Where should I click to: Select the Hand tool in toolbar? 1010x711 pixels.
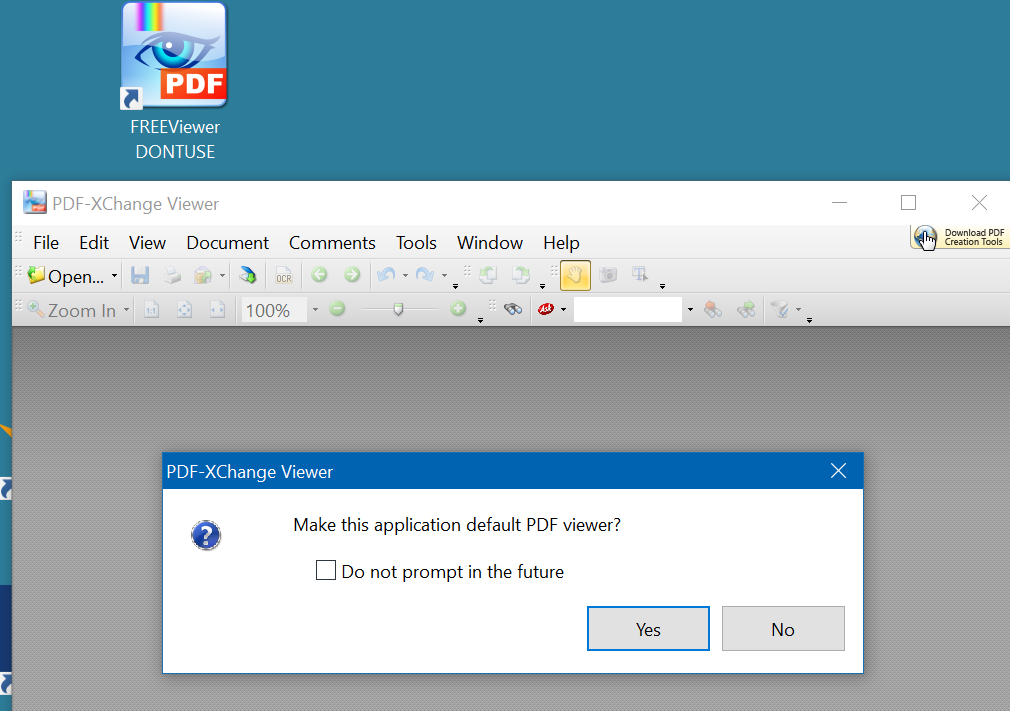575,275
